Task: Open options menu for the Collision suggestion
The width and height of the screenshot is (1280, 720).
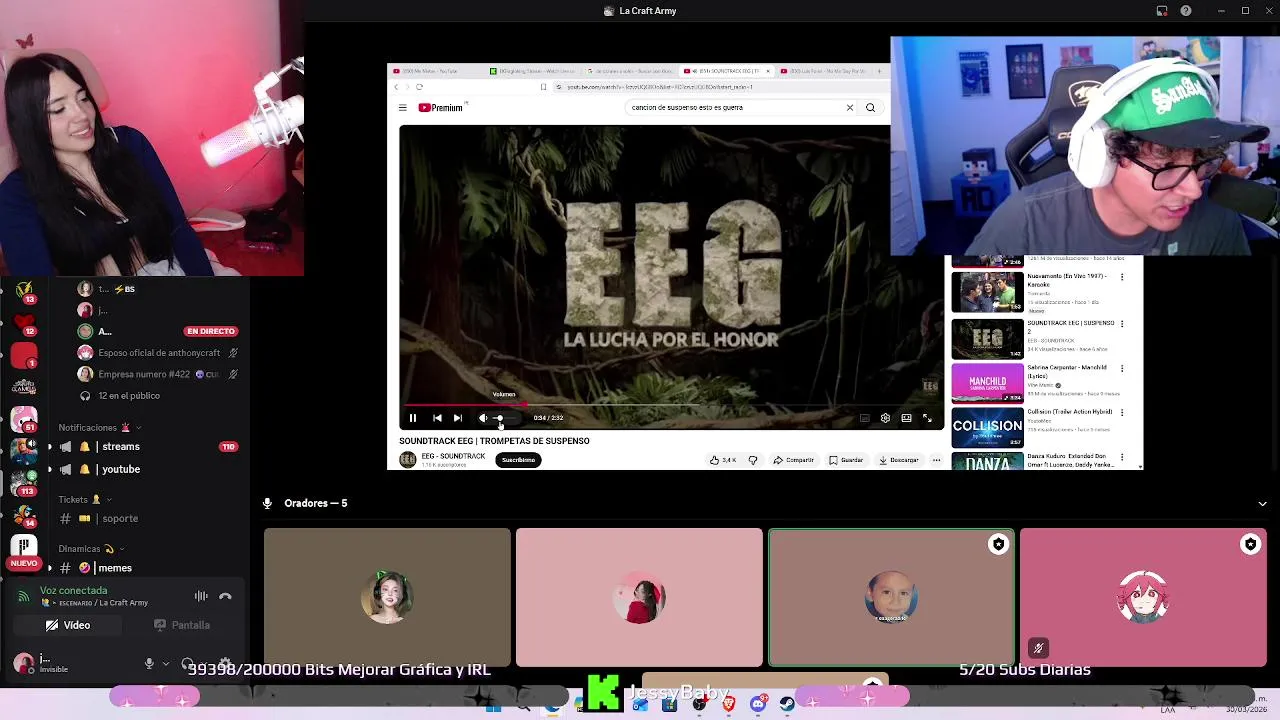Action: click(1122, 412)
